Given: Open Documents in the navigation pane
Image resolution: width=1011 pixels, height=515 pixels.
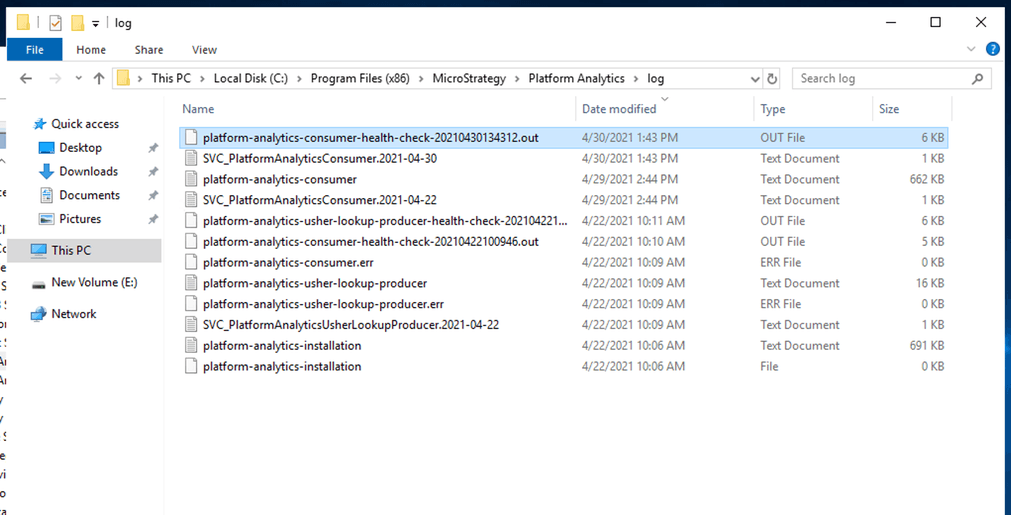Looking at the screenshot, I should pyautogui.click(x=90, y=195).
